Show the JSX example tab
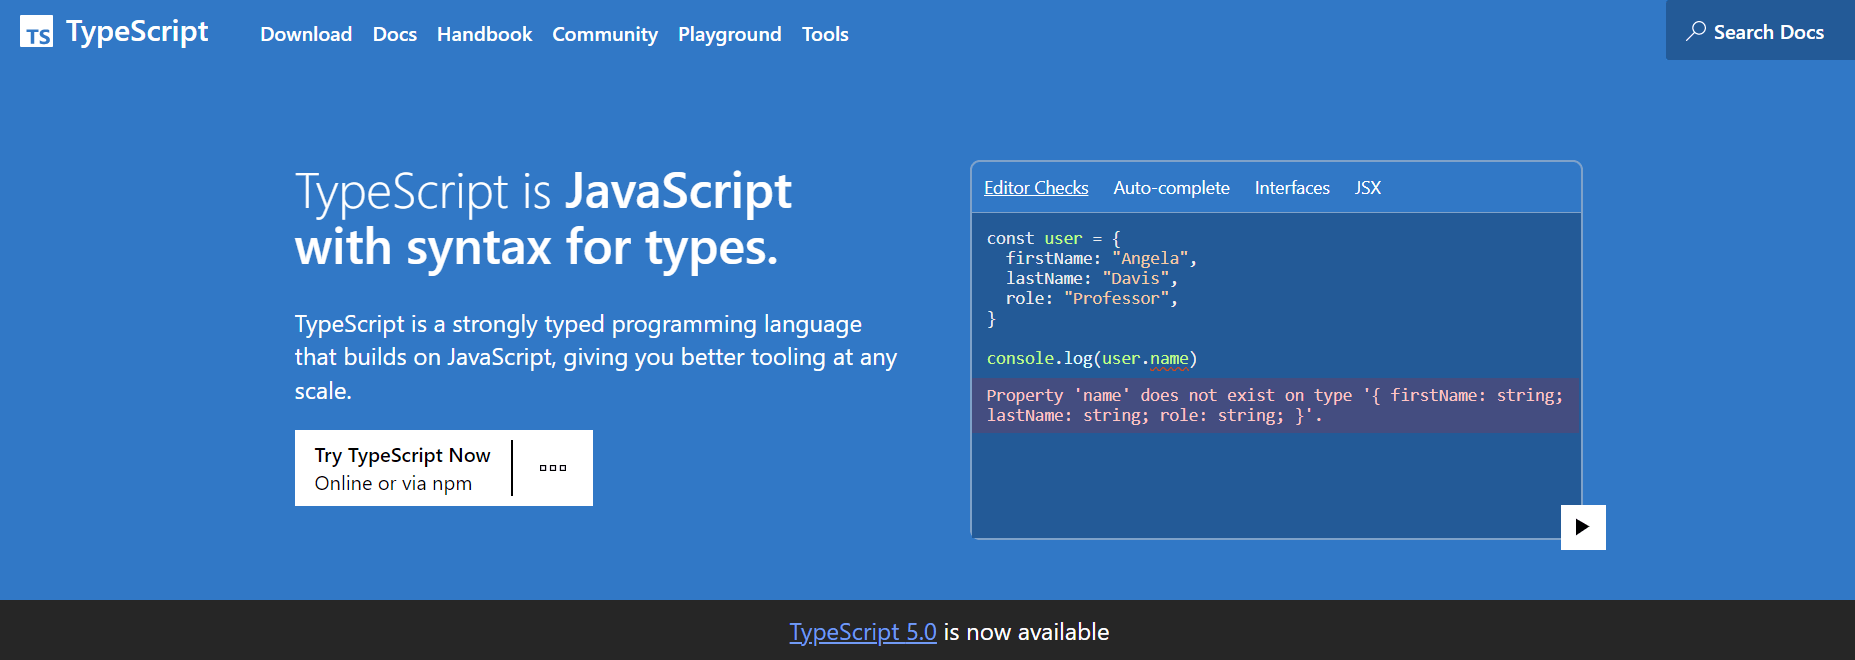The width and height of the screenshot is (1855, 660). 1367,188
